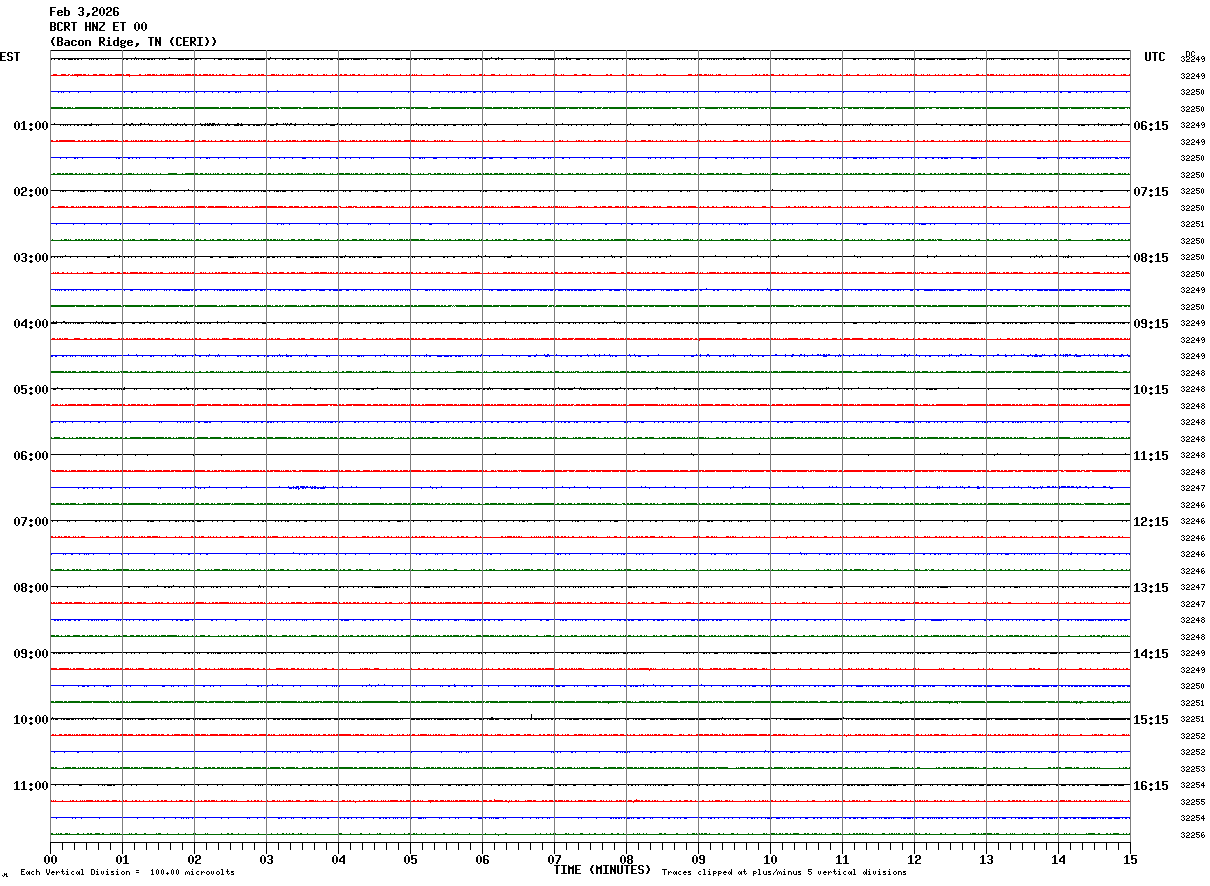Click minute tick label 09 on time axis
Image resolution: width=1210 pixels, height=886 pixels.
[698, 859]
